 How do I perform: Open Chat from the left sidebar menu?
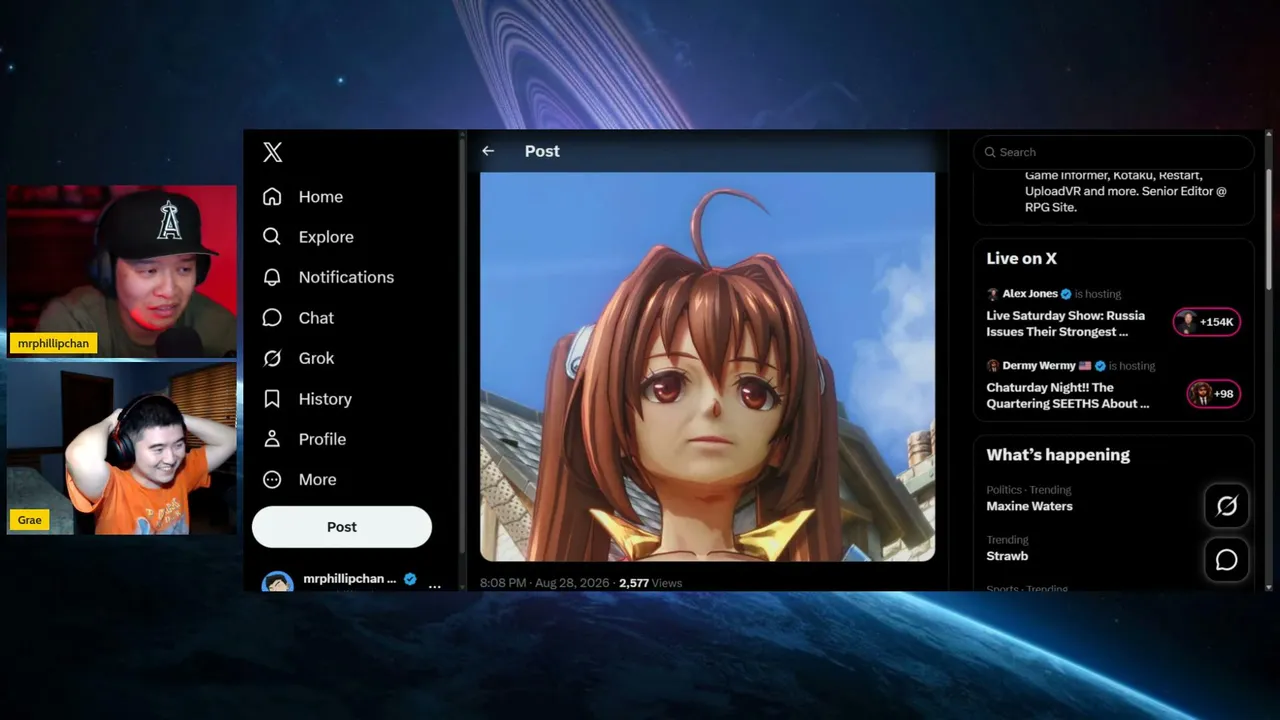pyautogui.click(x=298, y=318)
